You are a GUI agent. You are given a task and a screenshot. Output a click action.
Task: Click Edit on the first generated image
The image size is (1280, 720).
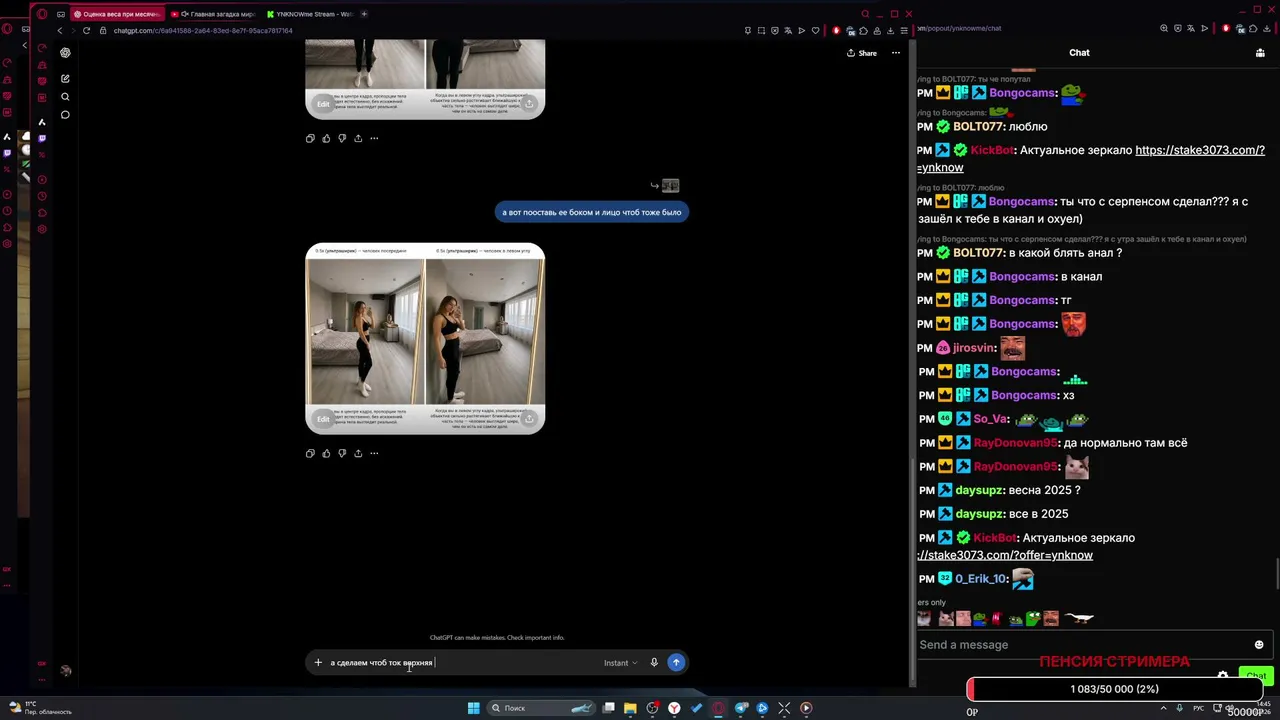323,104
